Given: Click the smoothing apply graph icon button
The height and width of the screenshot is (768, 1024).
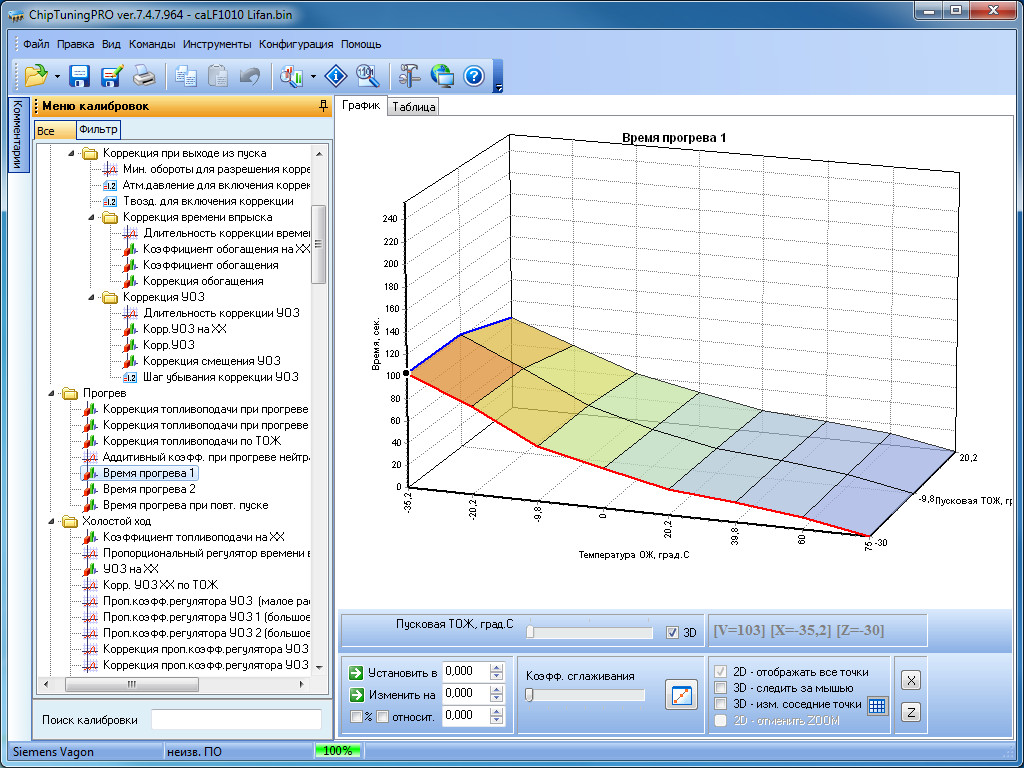Looking at the screenshot, I should tap(680, 694).
